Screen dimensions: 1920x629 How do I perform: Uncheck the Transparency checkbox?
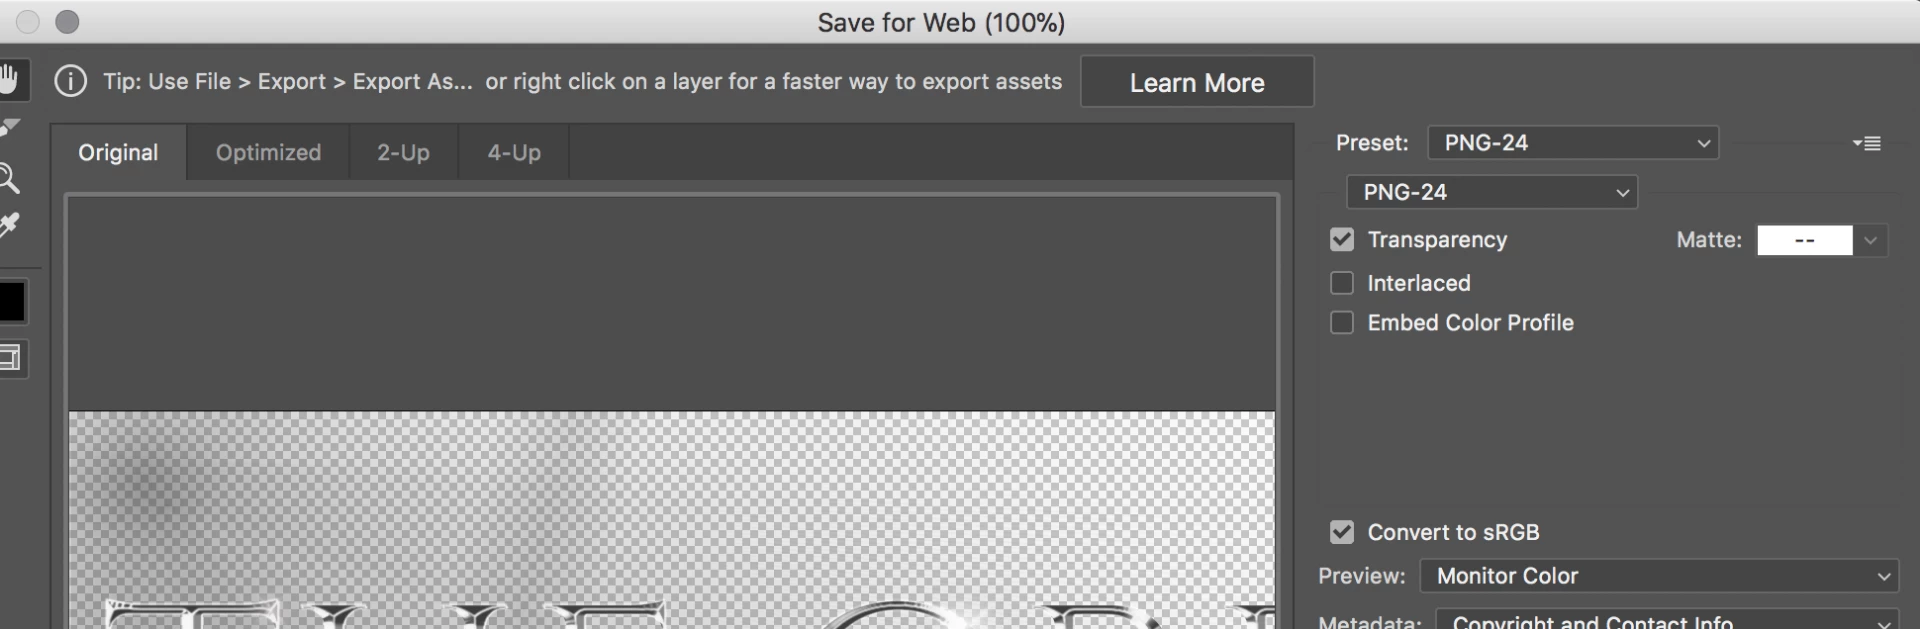coord(1342,240)
